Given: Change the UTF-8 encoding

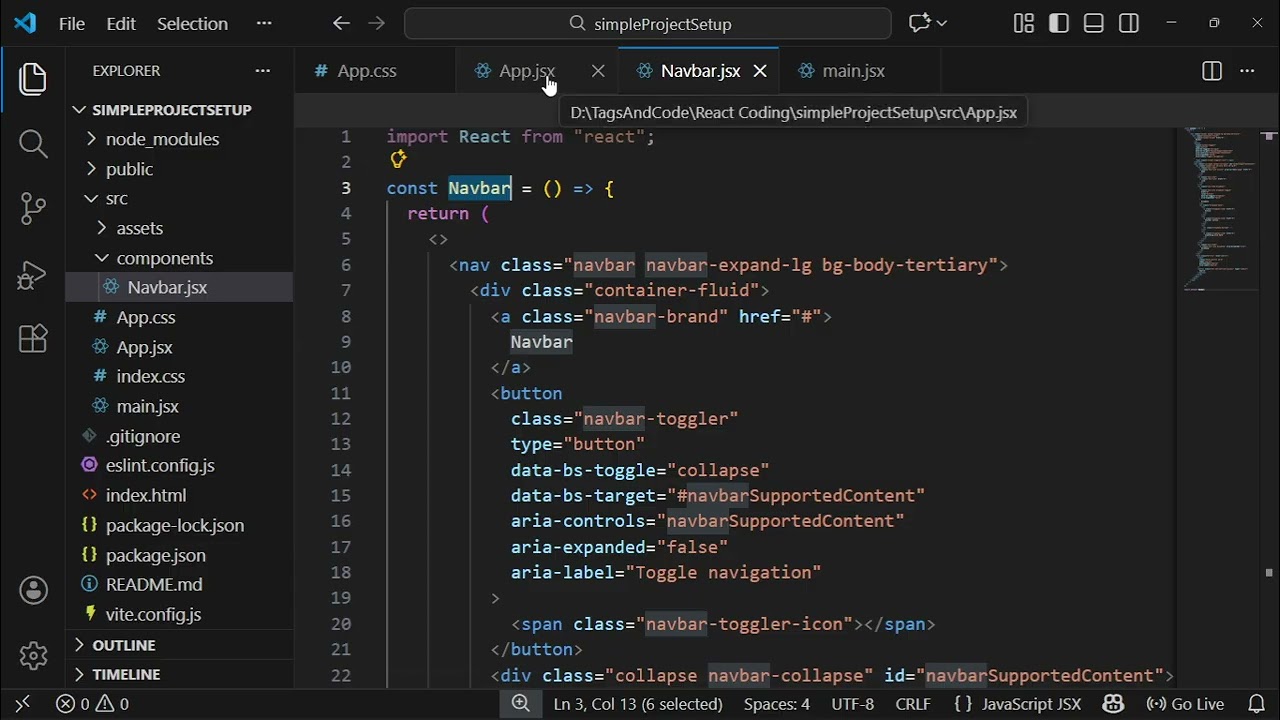Looking at the screenshot, I should (852, 704).
